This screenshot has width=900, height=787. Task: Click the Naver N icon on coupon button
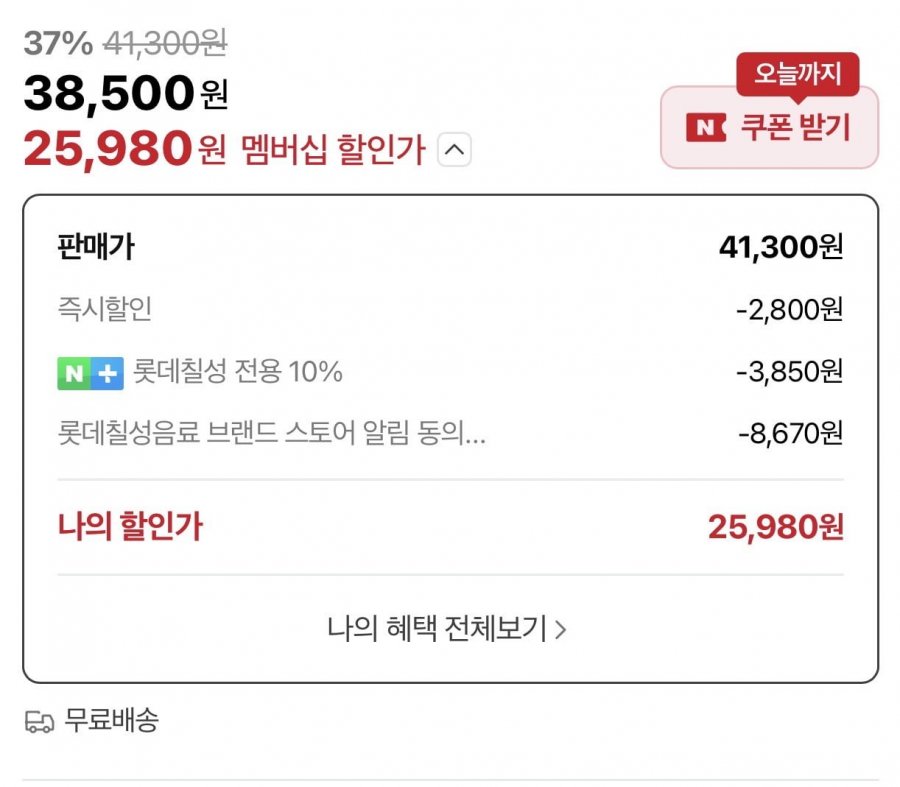[x=706, y=128]
